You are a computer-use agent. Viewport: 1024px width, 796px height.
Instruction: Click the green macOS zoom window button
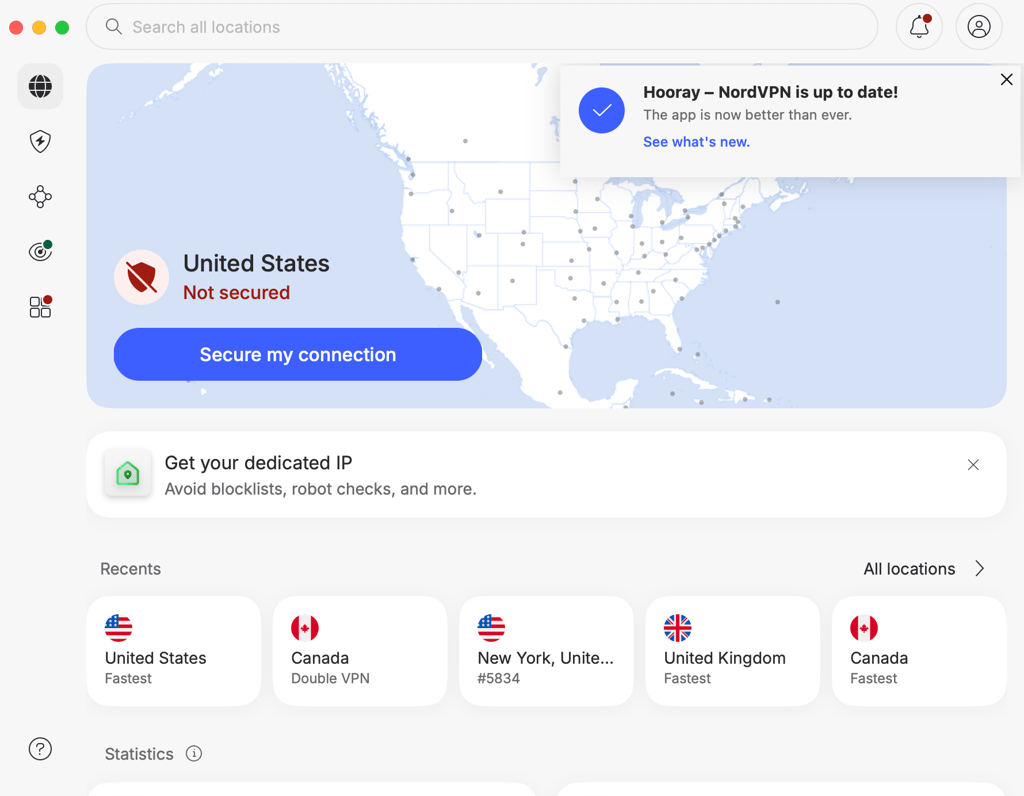click(62, 27)
